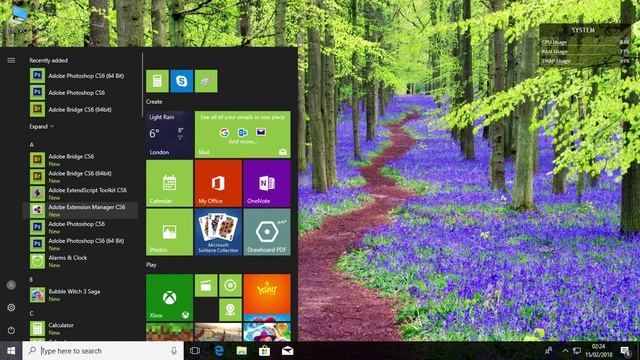Viewport: 640px width, 360px height.
Task: Click the Create tile group heading
Action: (154, 102)
